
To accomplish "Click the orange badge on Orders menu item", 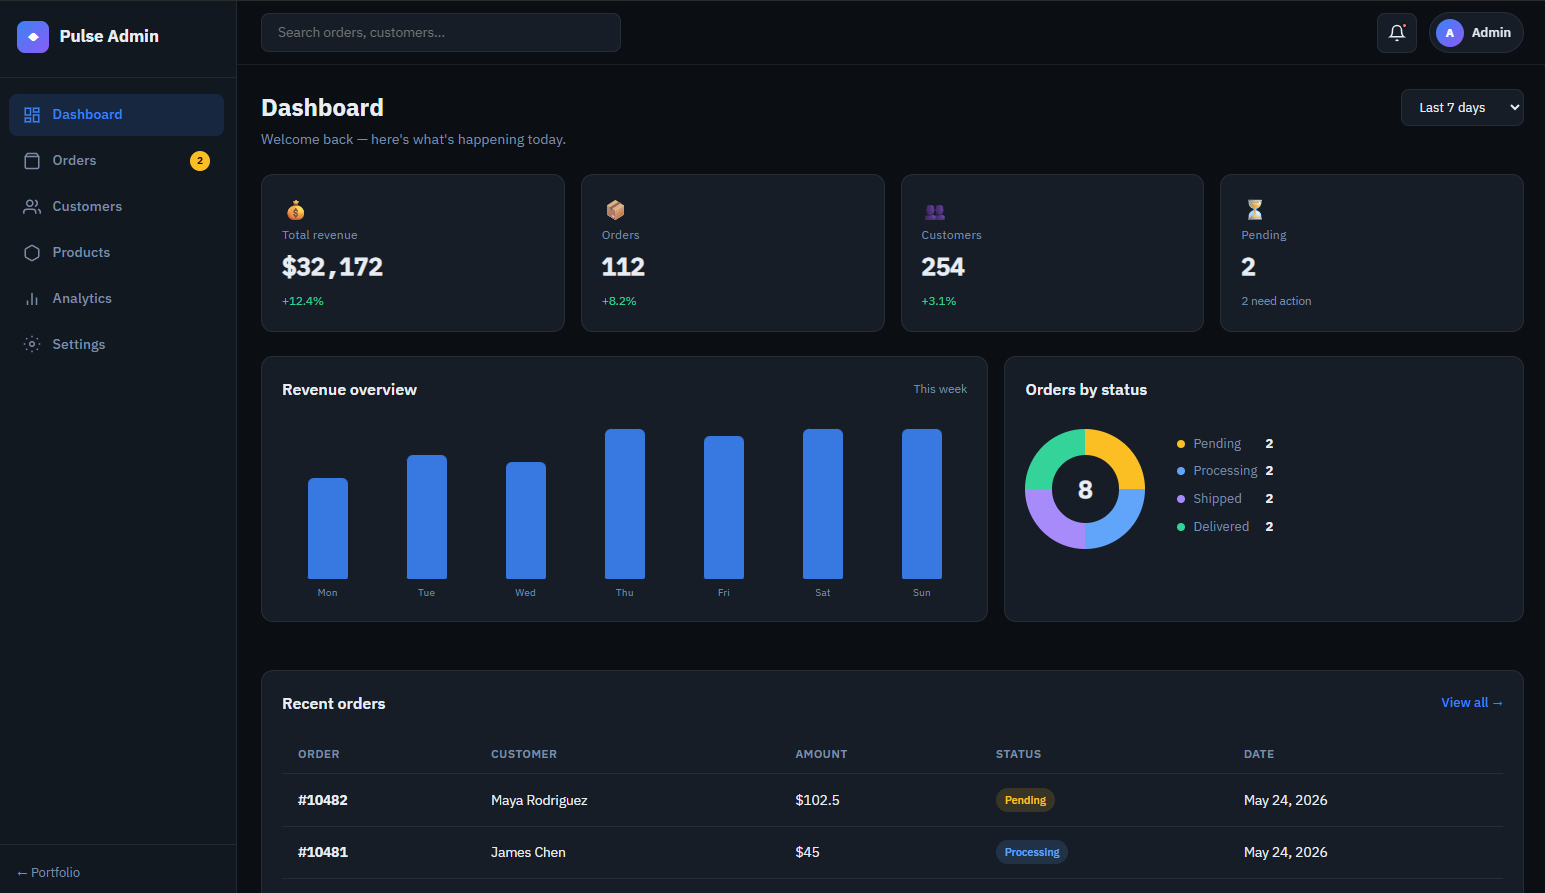I will pos(200,161).
